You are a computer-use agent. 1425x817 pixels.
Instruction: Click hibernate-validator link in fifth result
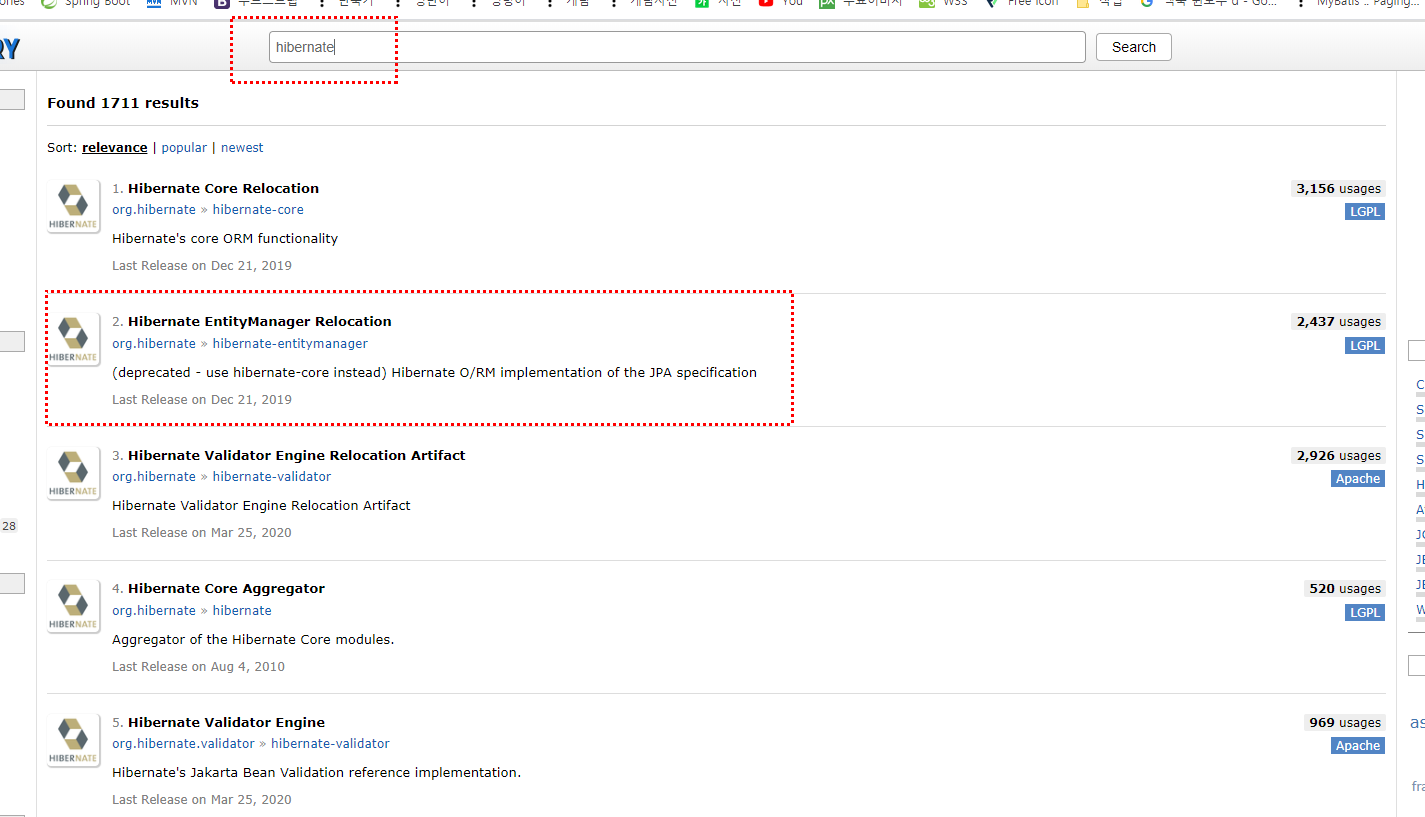tap(330, 744)
